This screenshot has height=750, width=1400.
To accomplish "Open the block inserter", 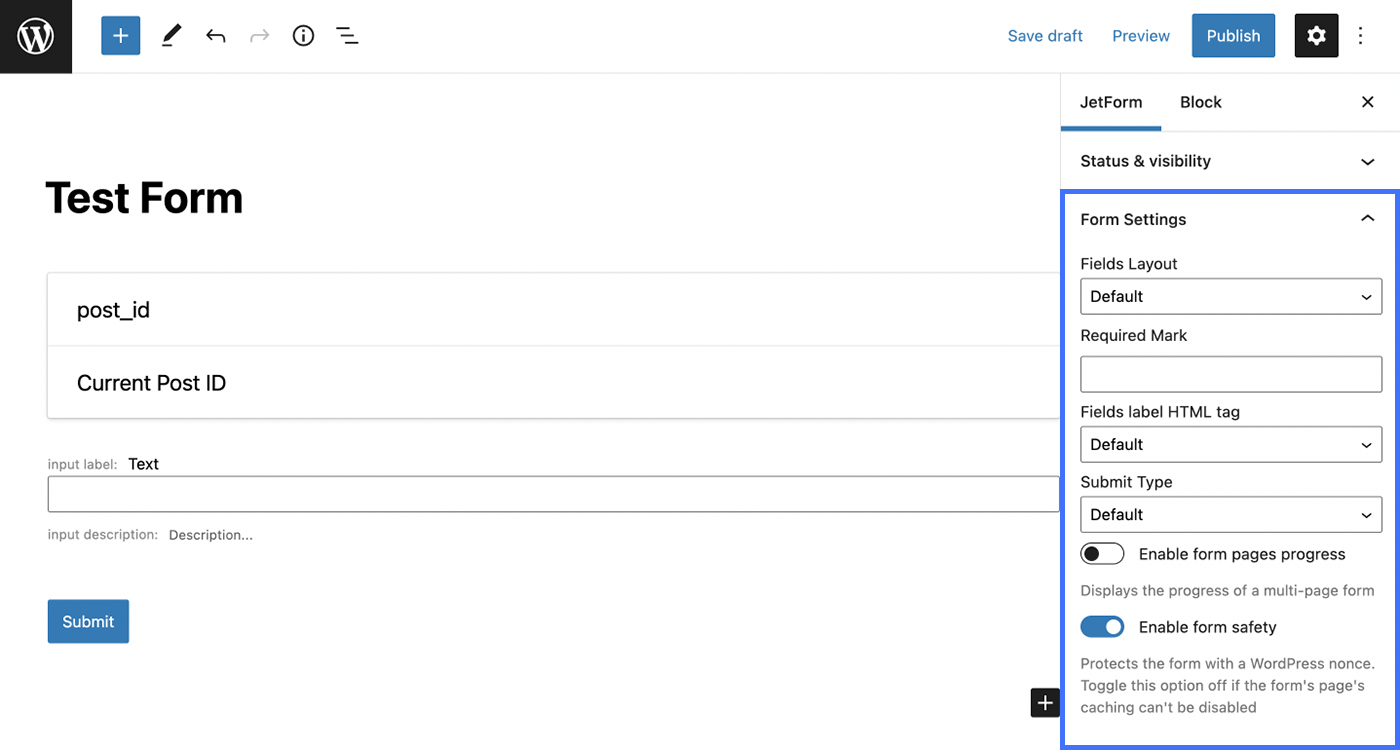I will click(x=120, y=35).
